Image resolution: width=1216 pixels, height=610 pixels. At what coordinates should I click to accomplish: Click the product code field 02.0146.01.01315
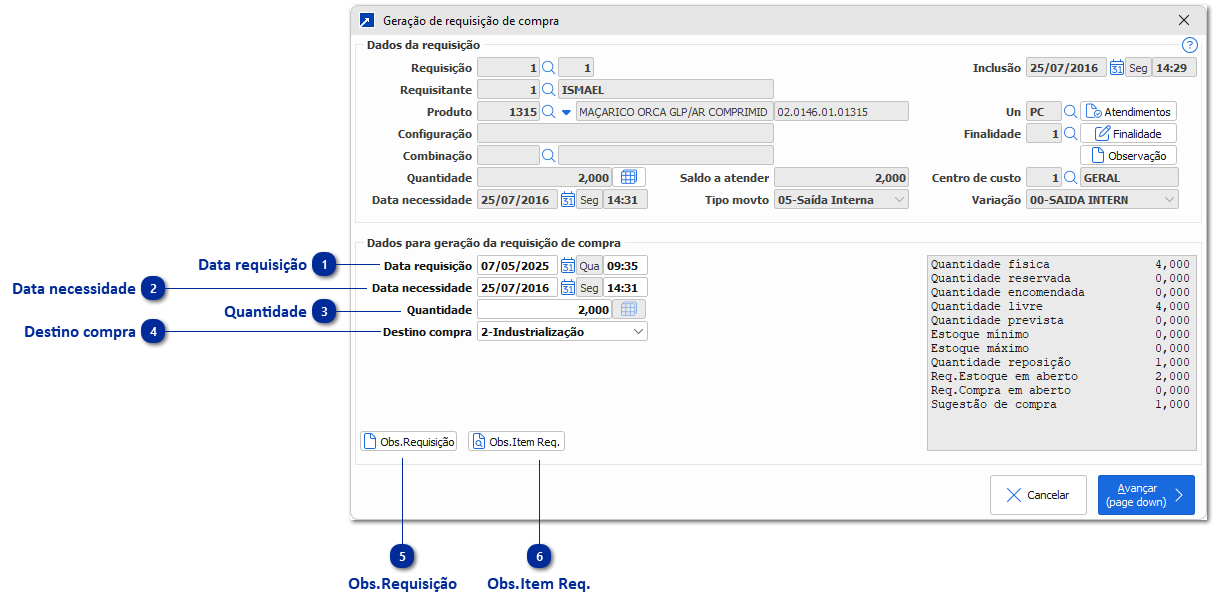(842, 112)
